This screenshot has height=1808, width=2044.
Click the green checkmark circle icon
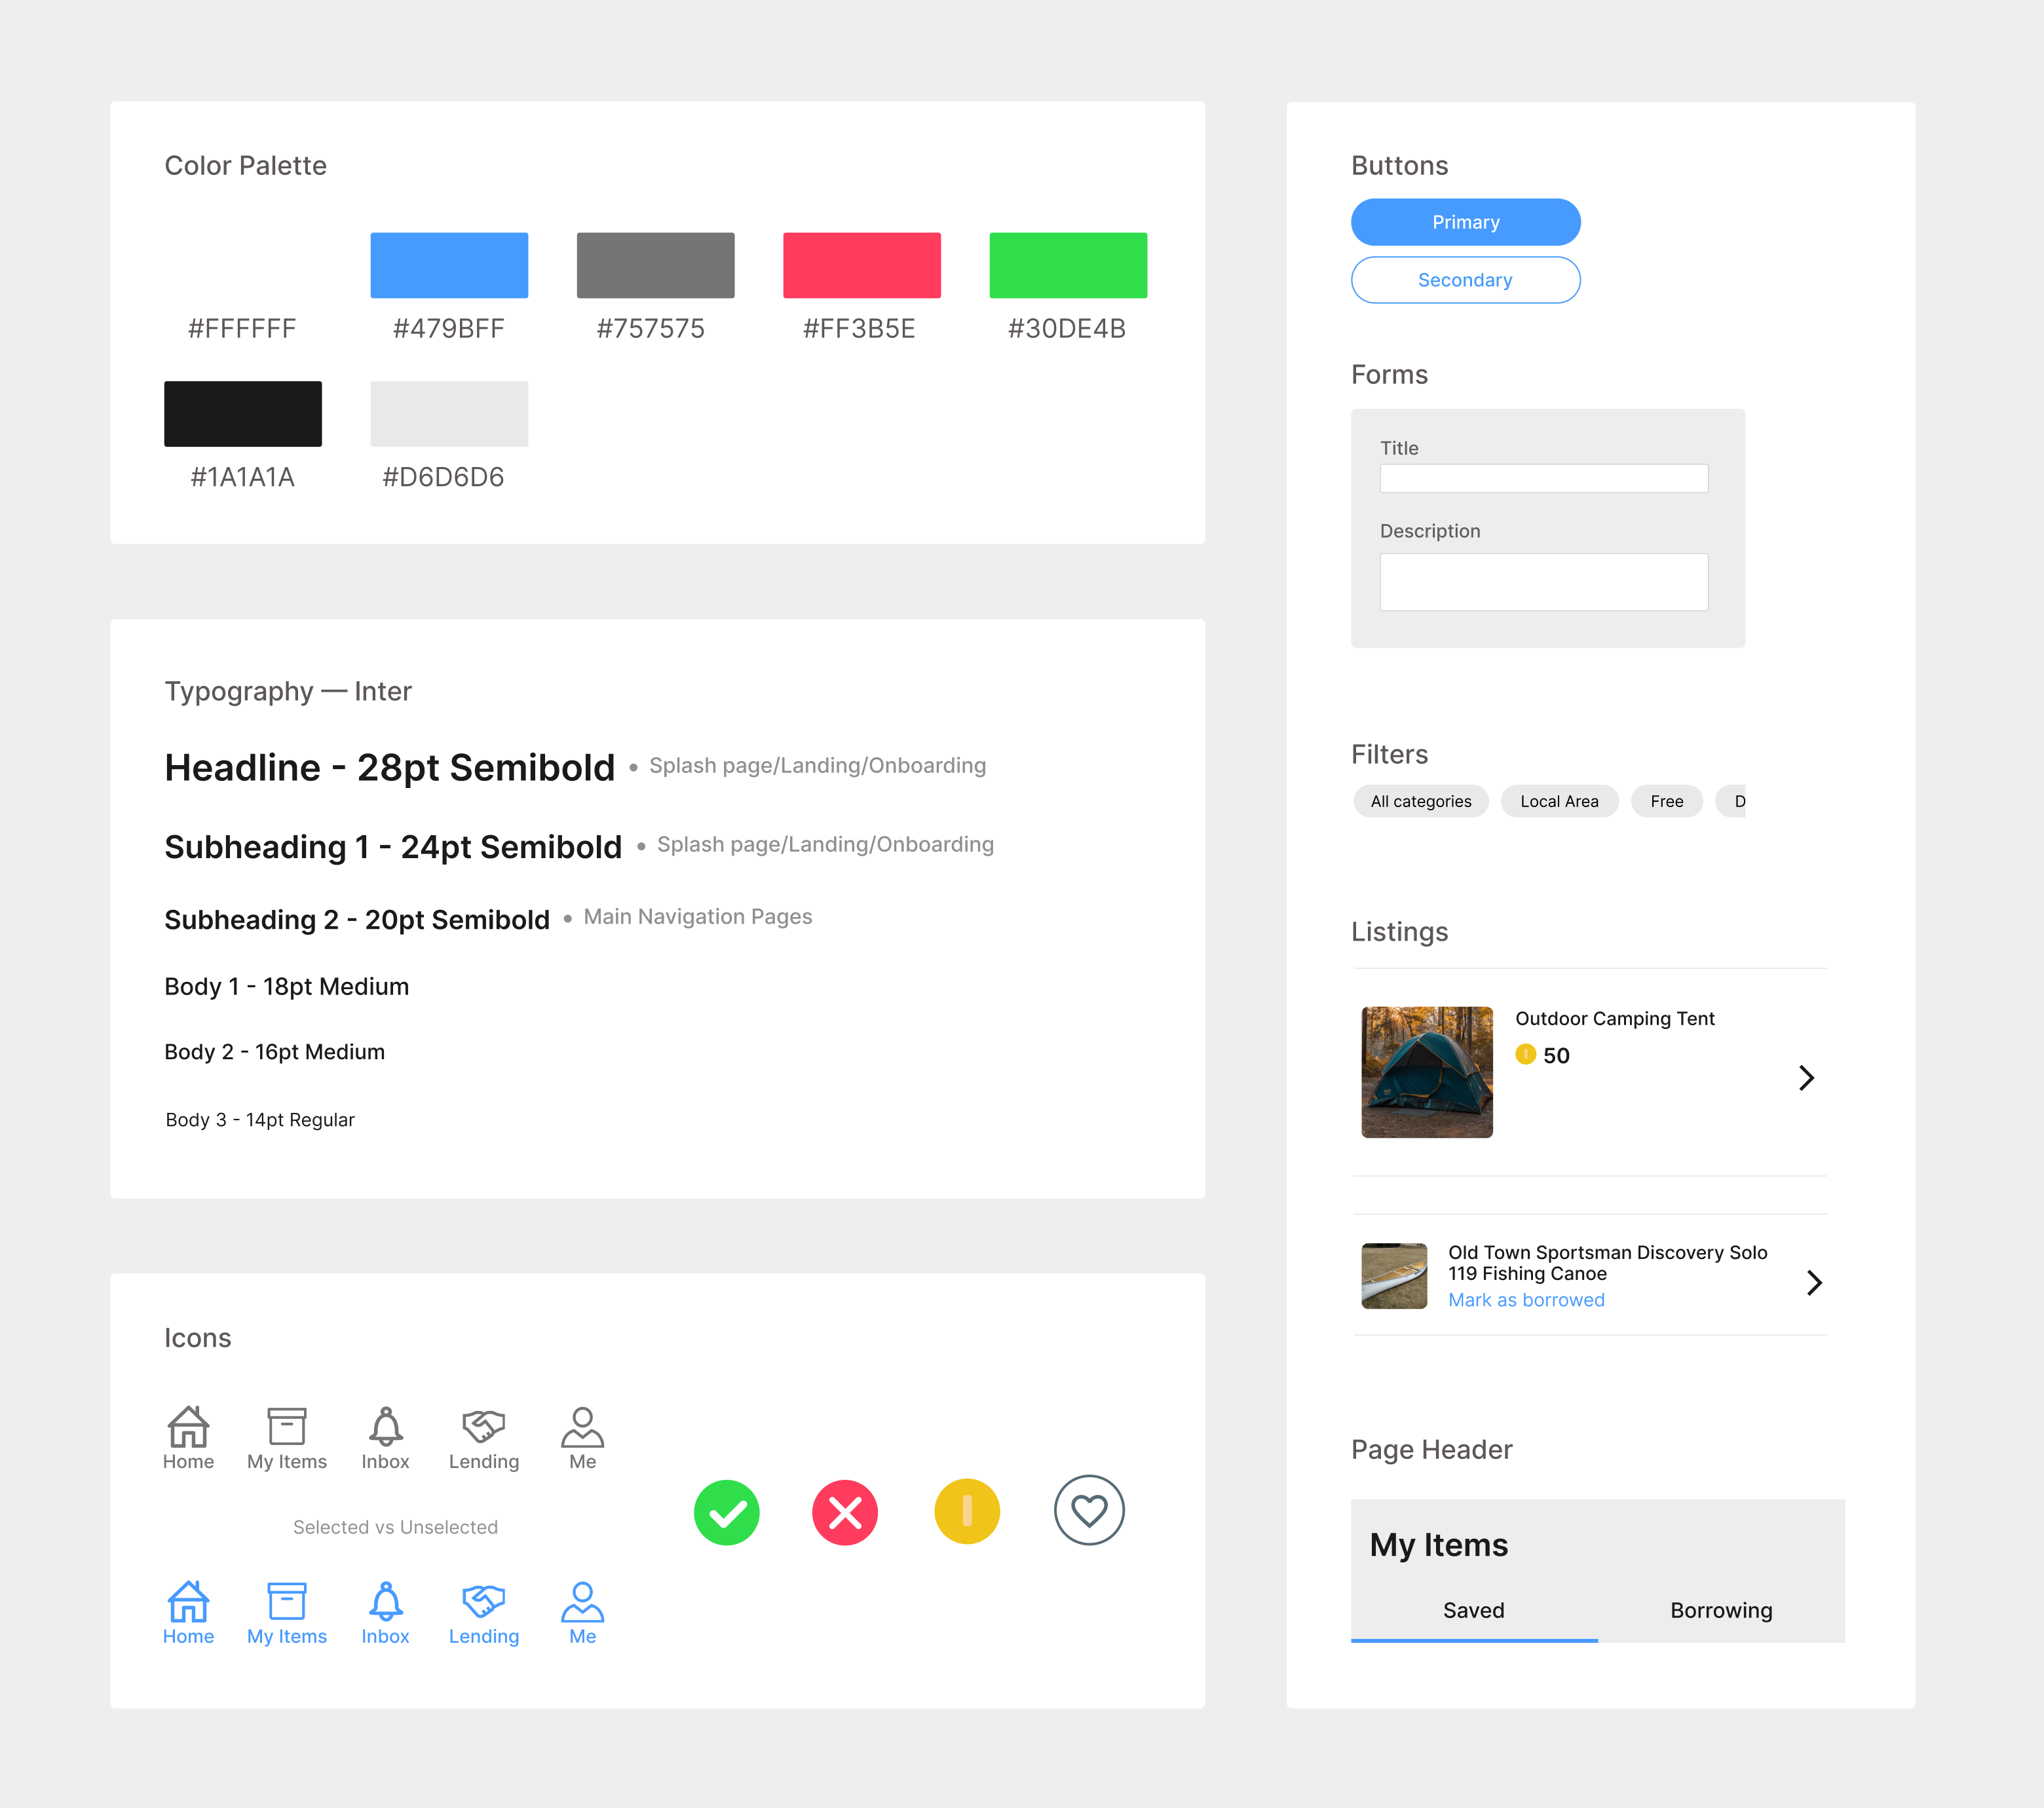[x=727, y=1512]
